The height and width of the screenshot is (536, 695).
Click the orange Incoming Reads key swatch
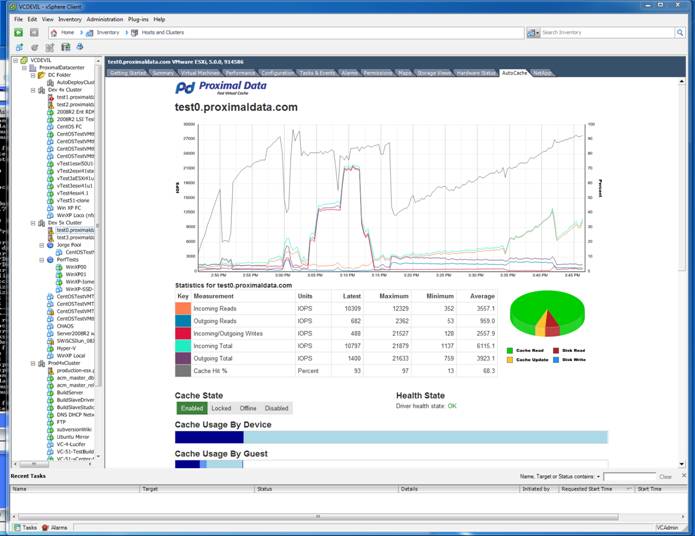(183, 309)
